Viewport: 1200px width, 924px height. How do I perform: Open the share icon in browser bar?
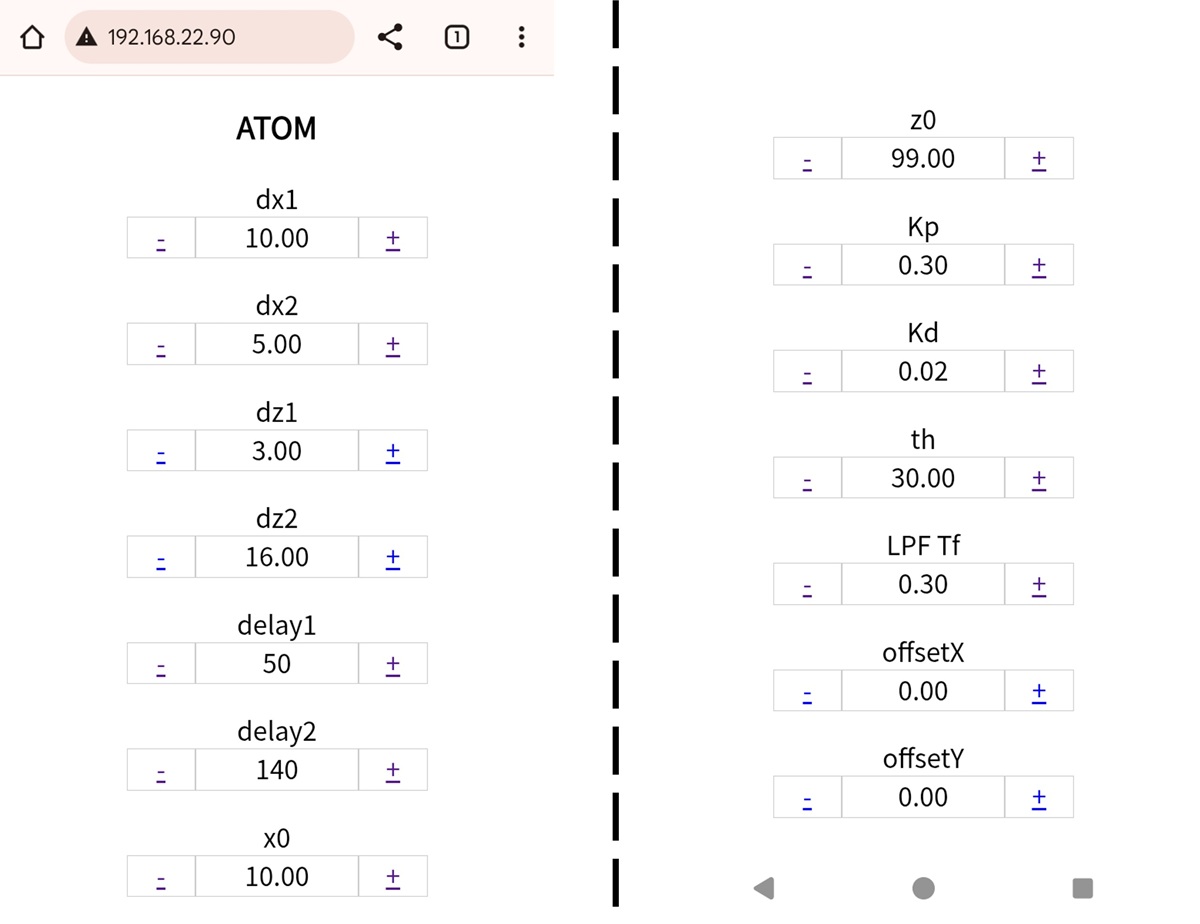[390, 38]
